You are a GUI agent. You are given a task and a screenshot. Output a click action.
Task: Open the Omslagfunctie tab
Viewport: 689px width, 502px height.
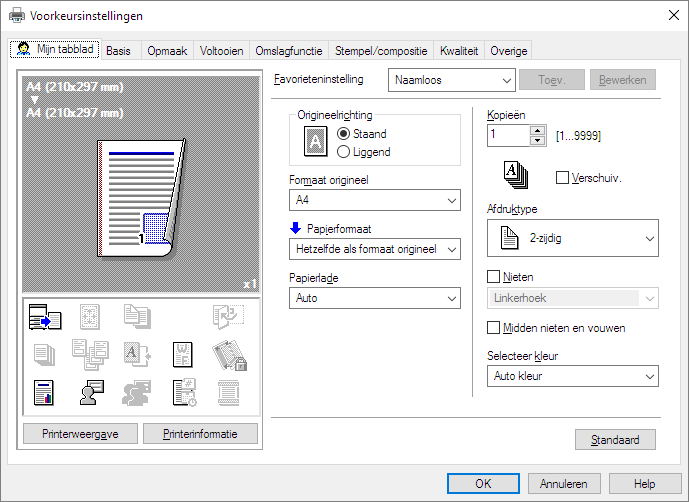(289, 51)
